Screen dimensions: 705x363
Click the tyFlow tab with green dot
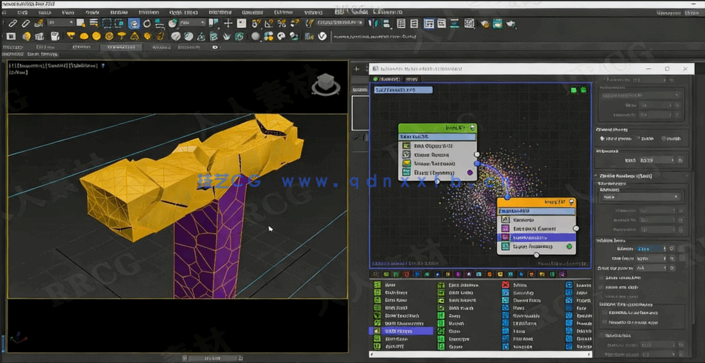coord(386,79)
